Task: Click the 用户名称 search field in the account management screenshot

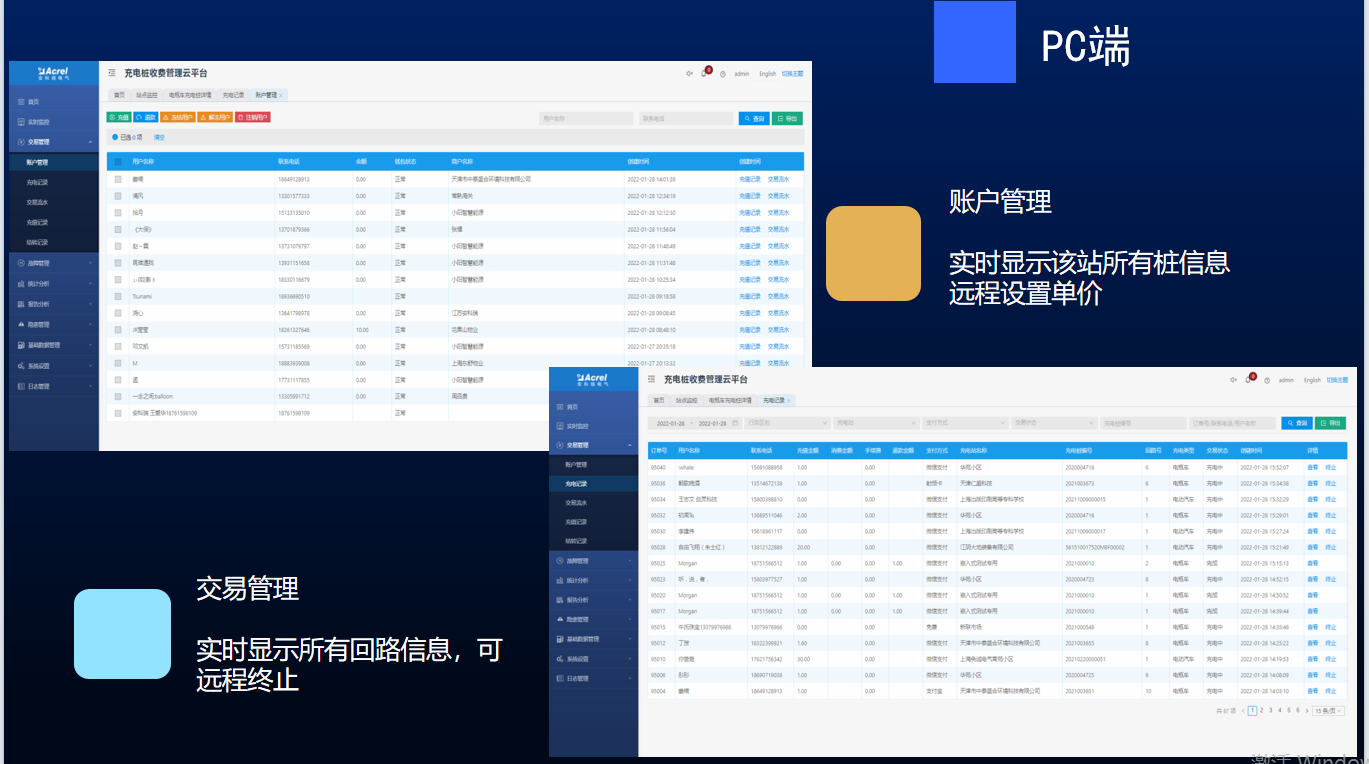Action: (x=586, y=118)
